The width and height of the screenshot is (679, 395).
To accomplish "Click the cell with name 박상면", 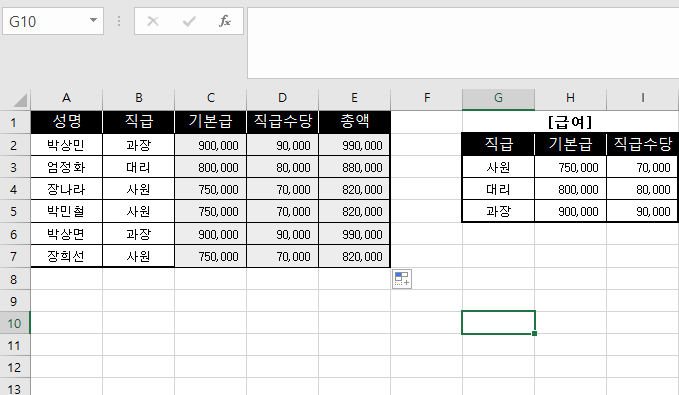I will click(x=66, y=234).
